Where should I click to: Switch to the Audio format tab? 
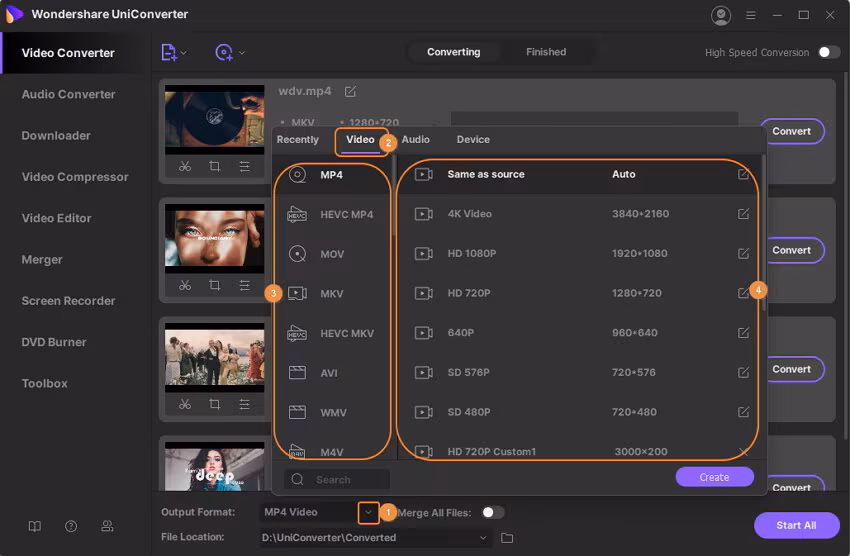[416, 139]
